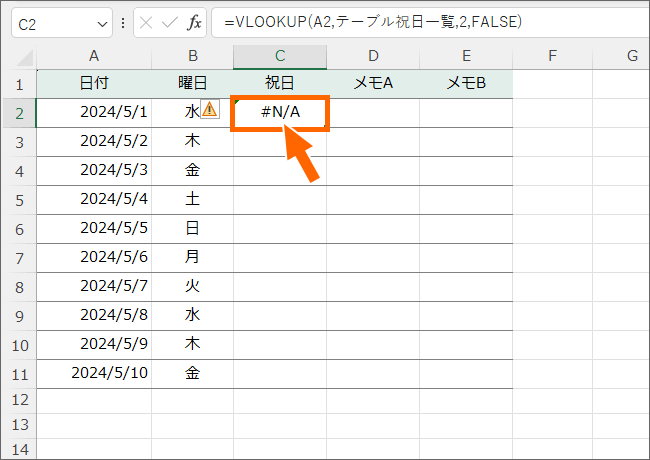The image size is (650, 460).
Task: Open the error warning icon beside B2
Action: point(210,109)
